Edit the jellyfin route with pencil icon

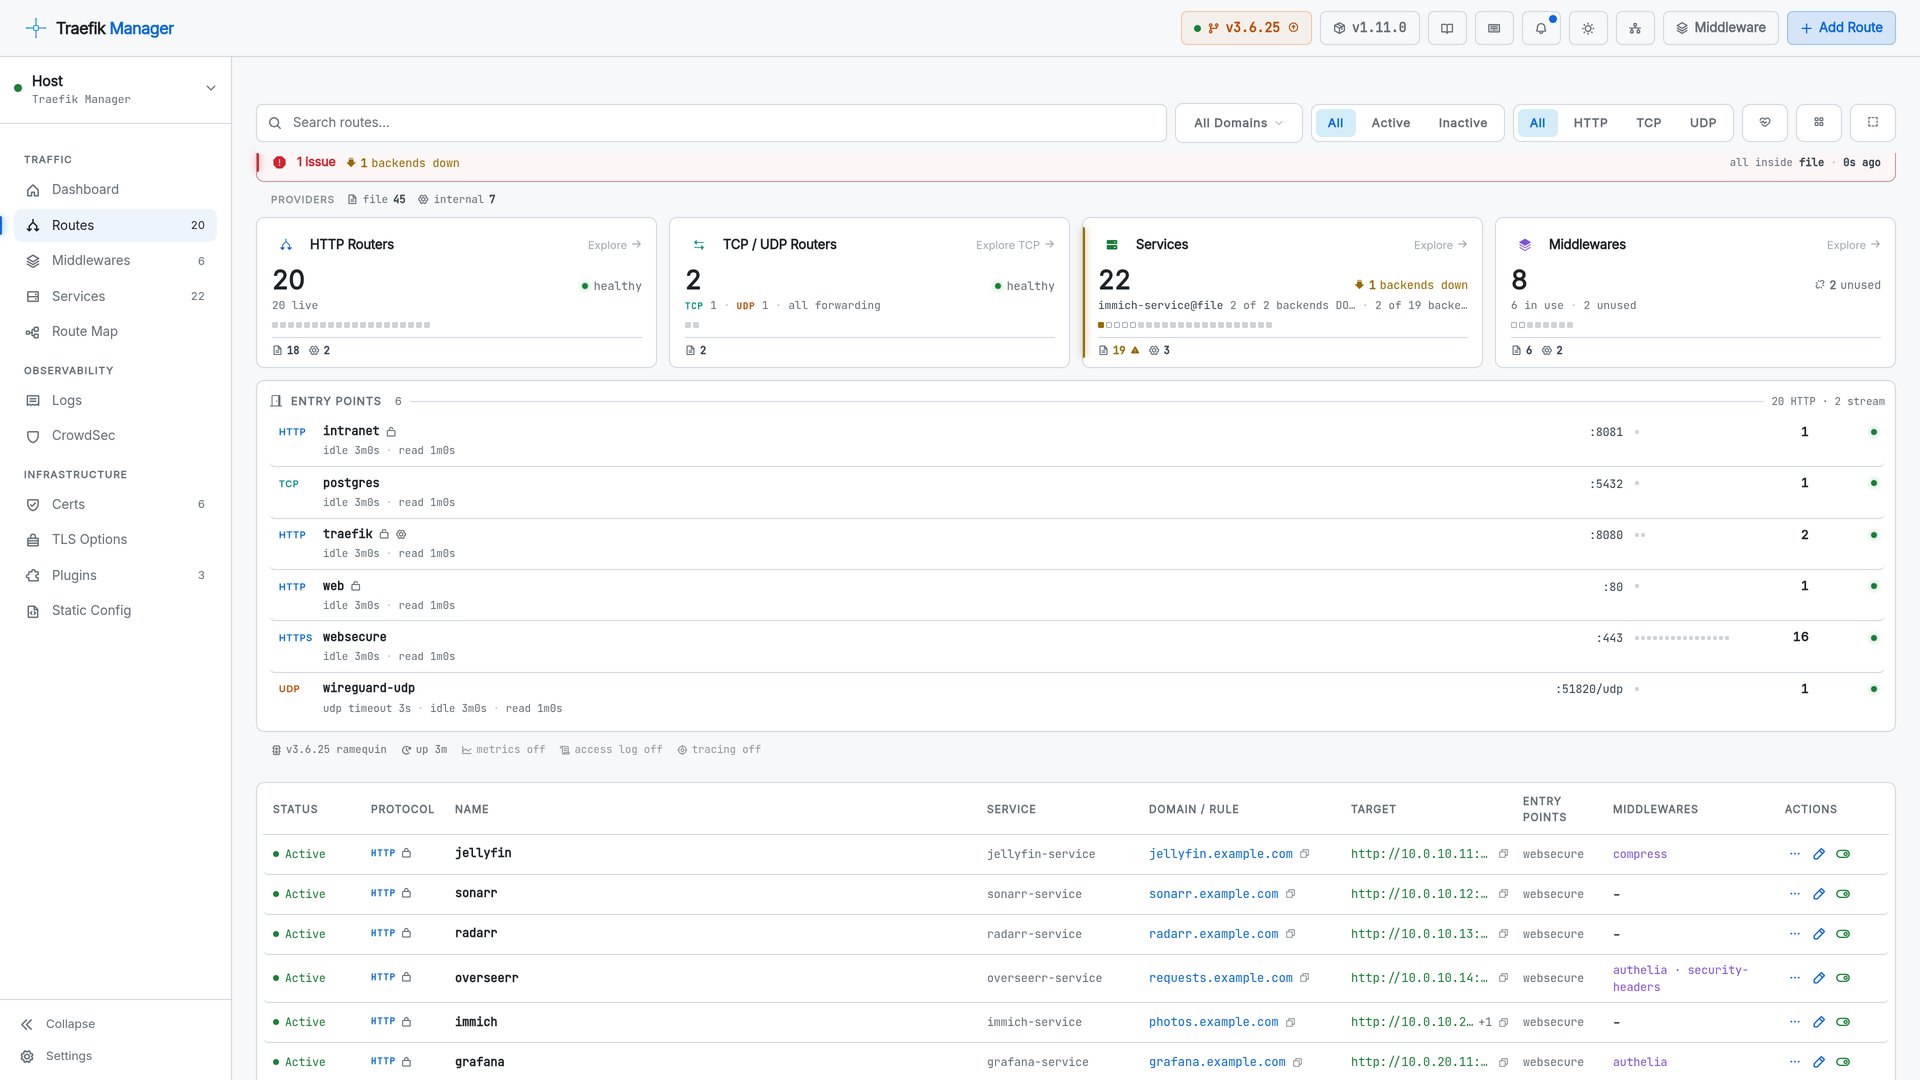coord(1819,854)
